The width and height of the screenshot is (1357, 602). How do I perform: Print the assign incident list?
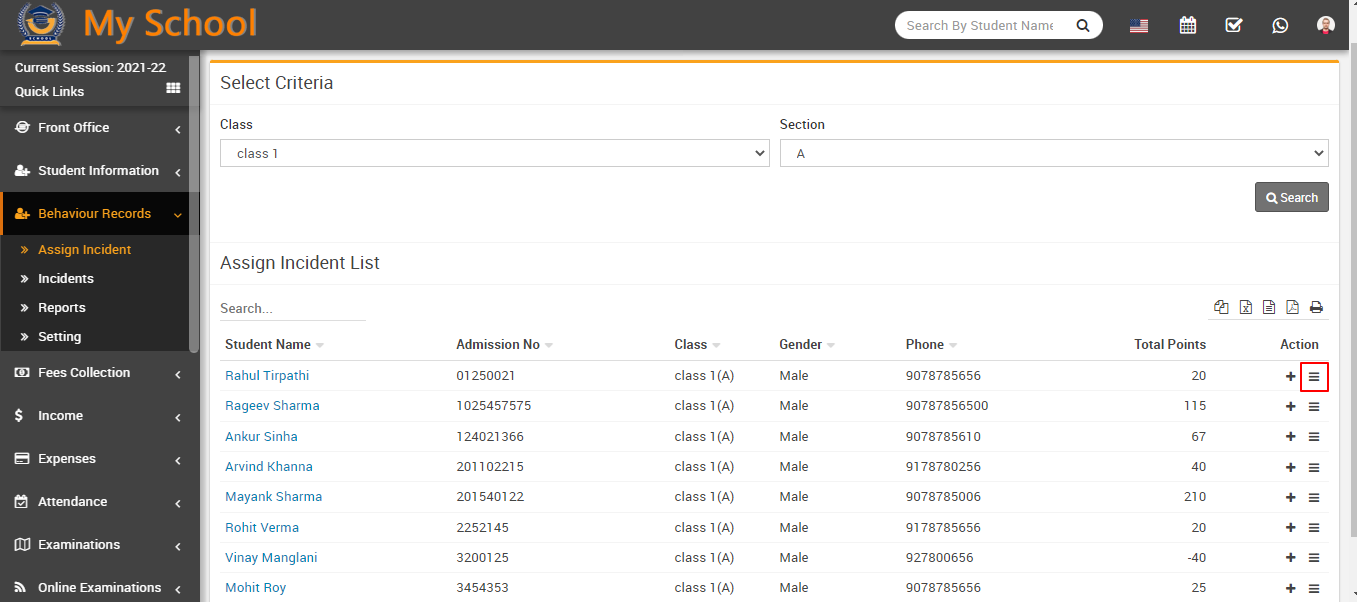tap(1316, 308)
